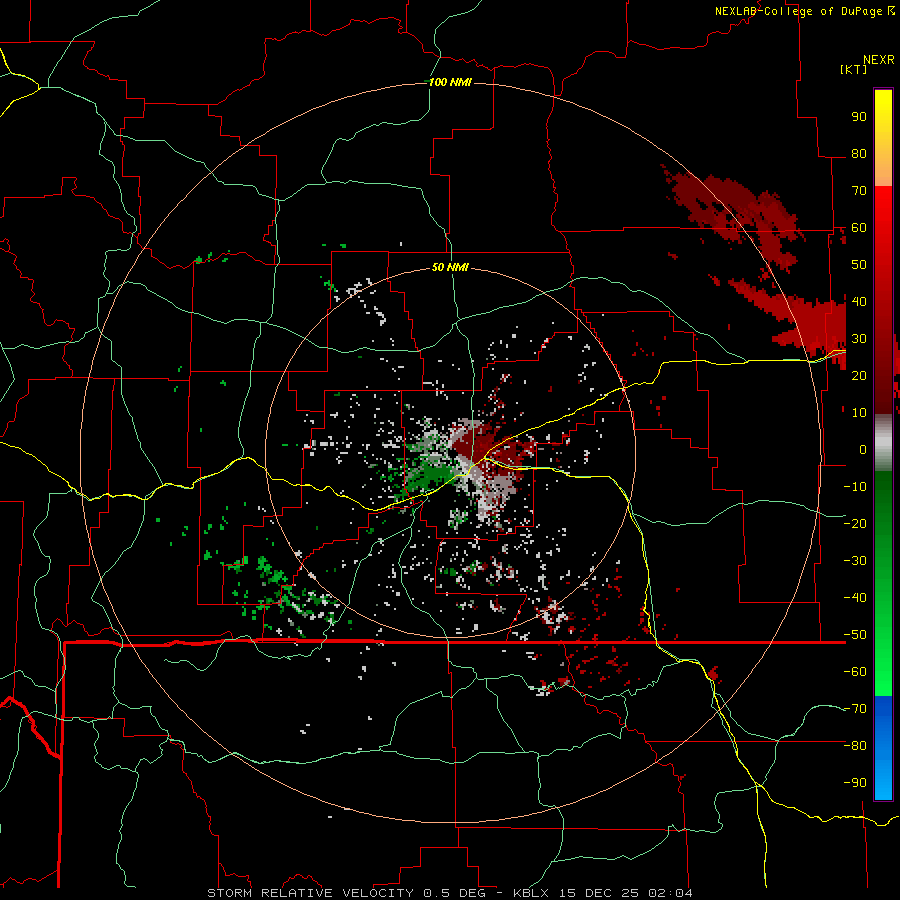Click the -60 scale value

point(855,672)
